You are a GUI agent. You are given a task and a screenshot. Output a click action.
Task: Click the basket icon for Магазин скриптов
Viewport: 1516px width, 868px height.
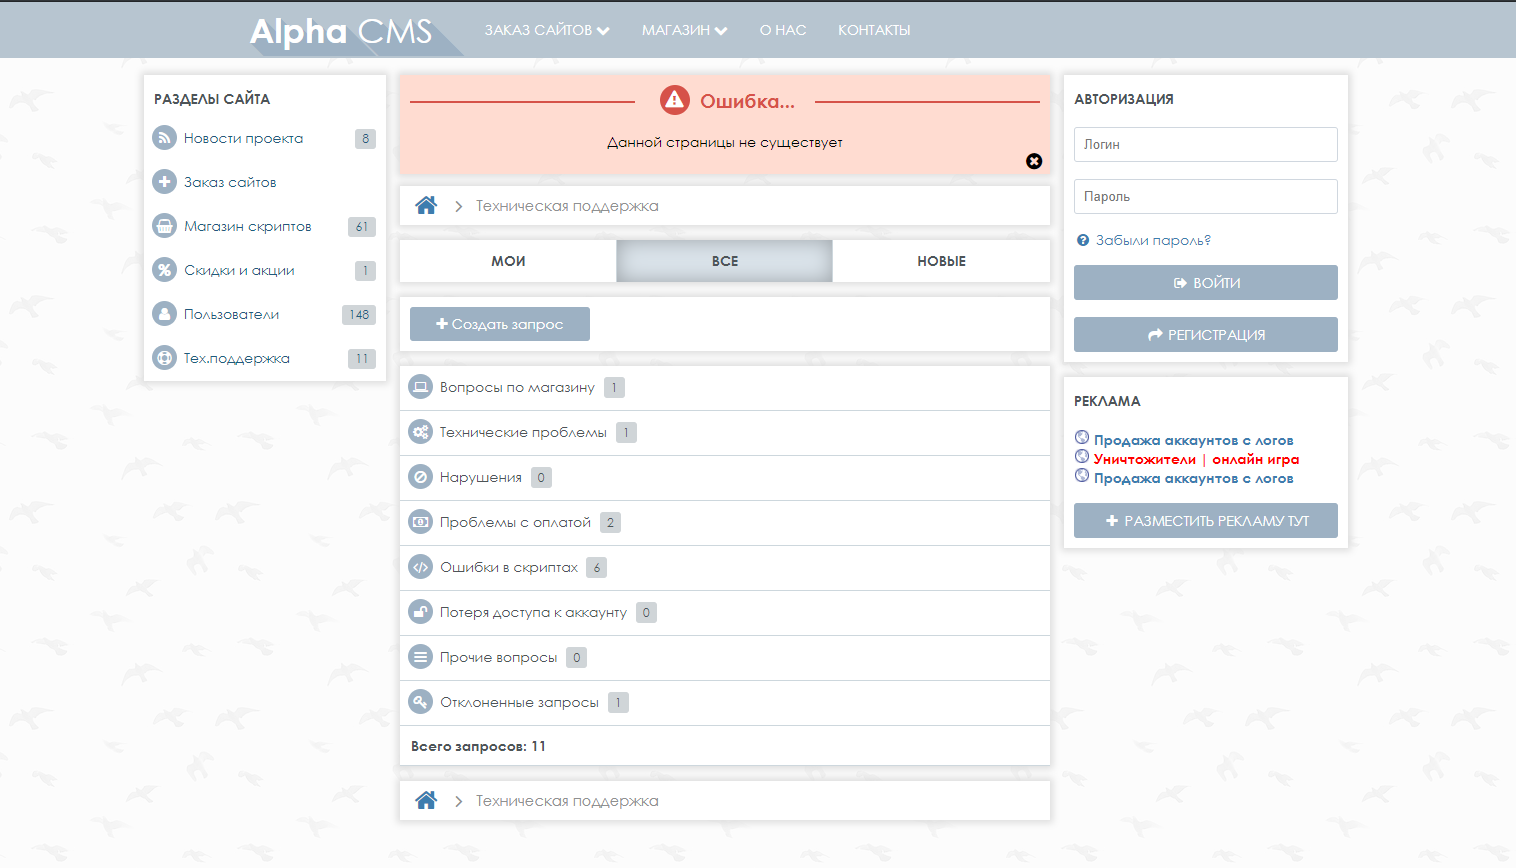click(164, 226)
